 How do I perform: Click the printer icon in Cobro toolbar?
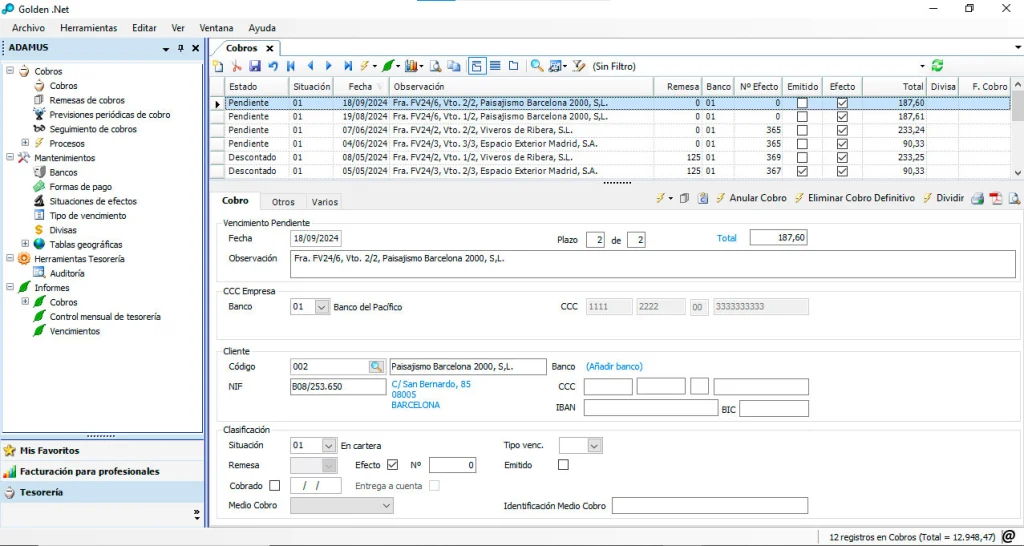click(978, 198)
